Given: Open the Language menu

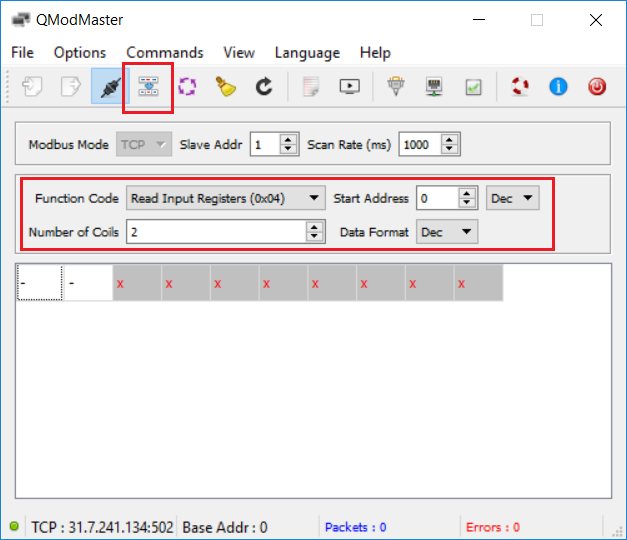Looking at the screenshot, I should click(x=307, y=53).
